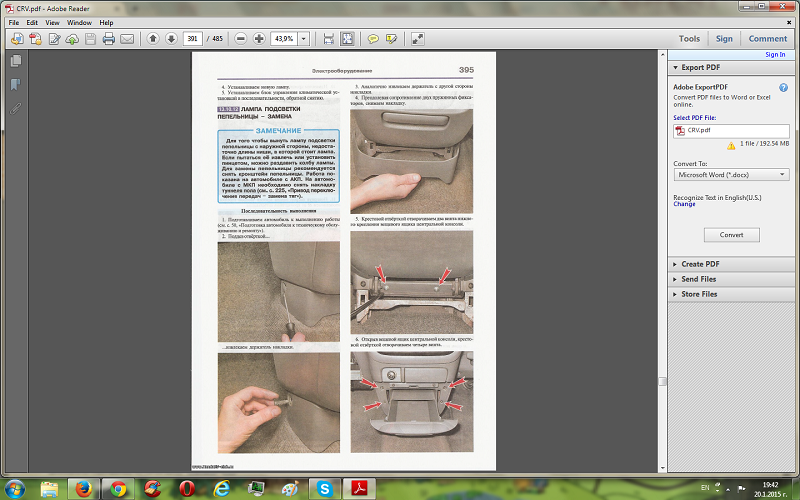The width and height of the screenshot is (800, 500).
Task: Click the Create PDF online toolbar icon
Action: [35, 39]
